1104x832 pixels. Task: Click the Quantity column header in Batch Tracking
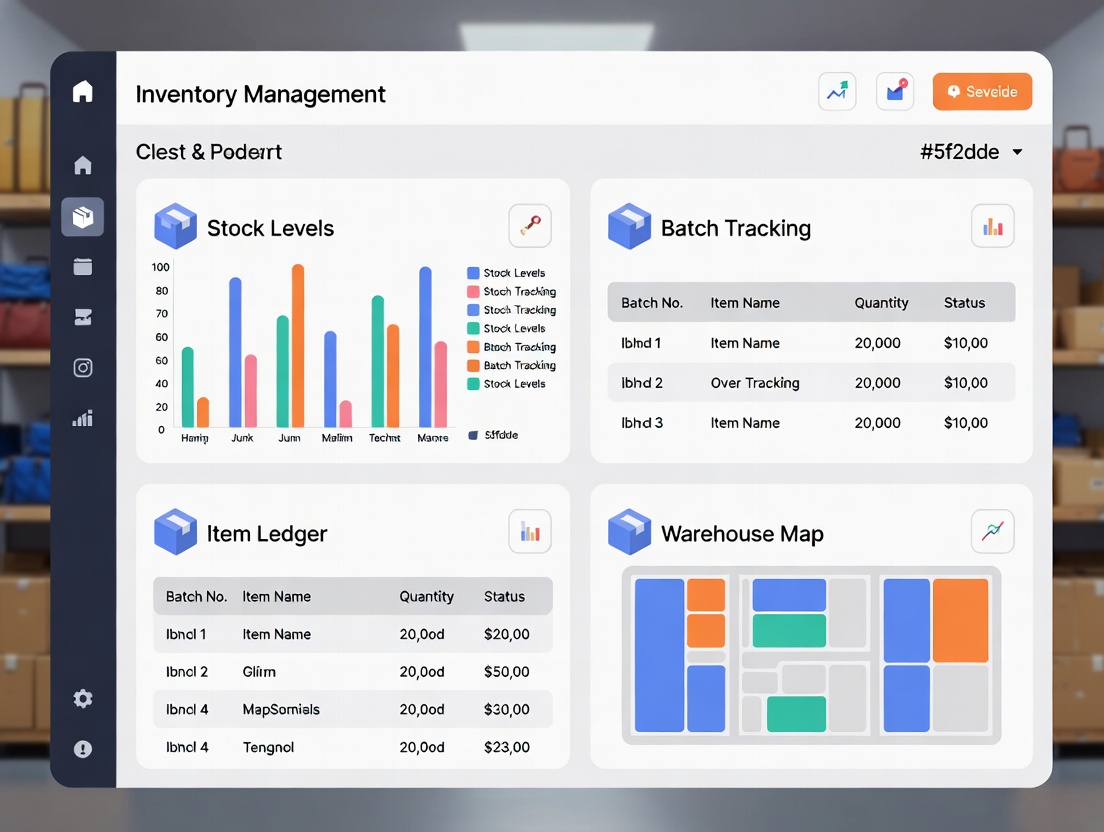tap(881, 303)
